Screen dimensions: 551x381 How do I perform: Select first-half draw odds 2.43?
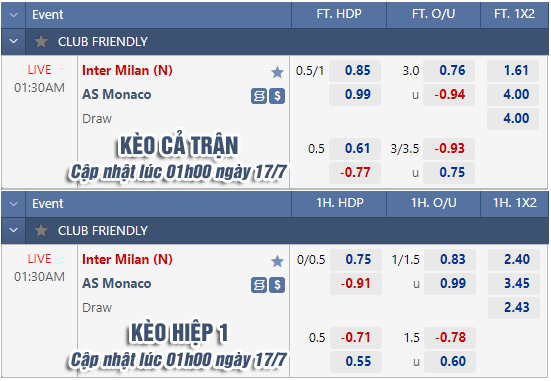(514, 308)
